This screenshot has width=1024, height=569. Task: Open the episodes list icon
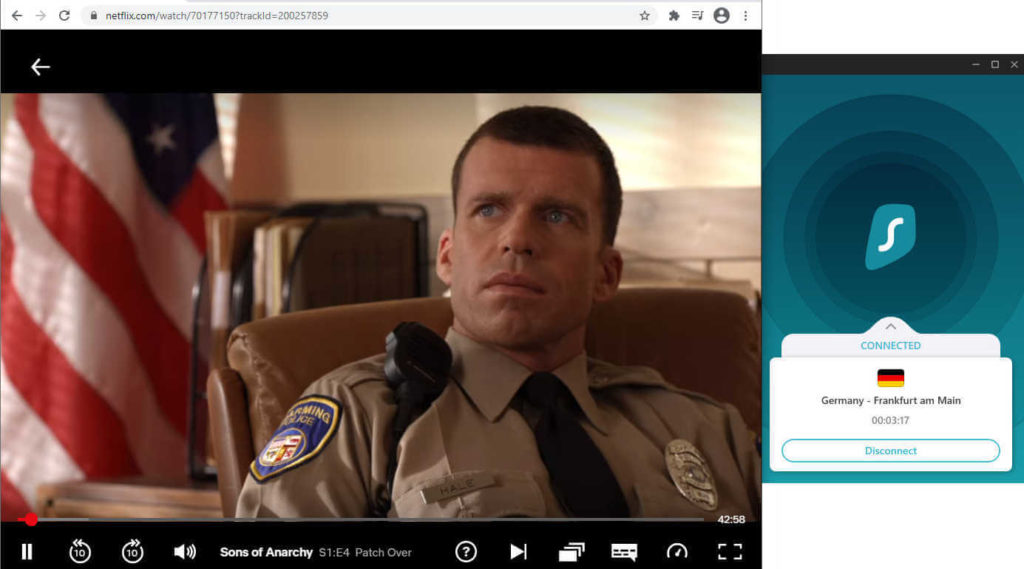click(x=571, y=552)
